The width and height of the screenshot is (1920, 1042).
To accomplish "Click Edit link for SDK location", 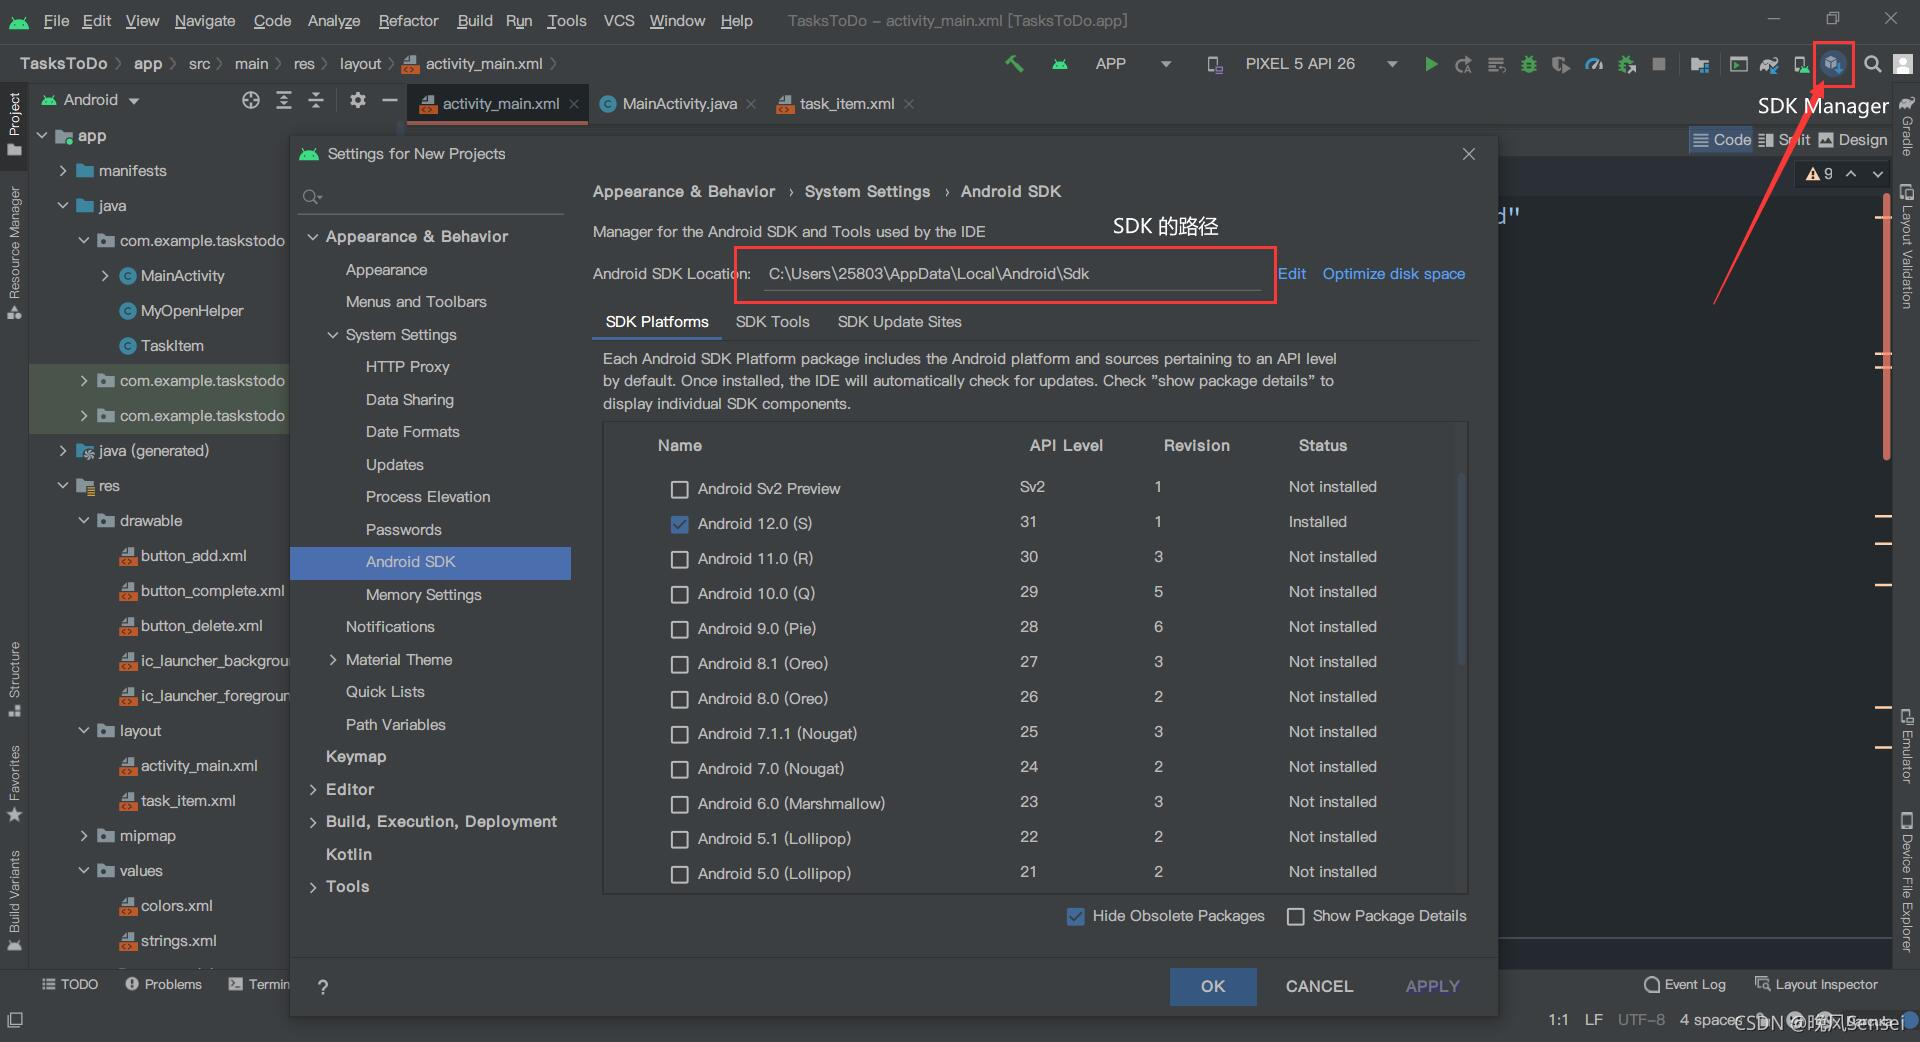I will tap(1292, 274).
